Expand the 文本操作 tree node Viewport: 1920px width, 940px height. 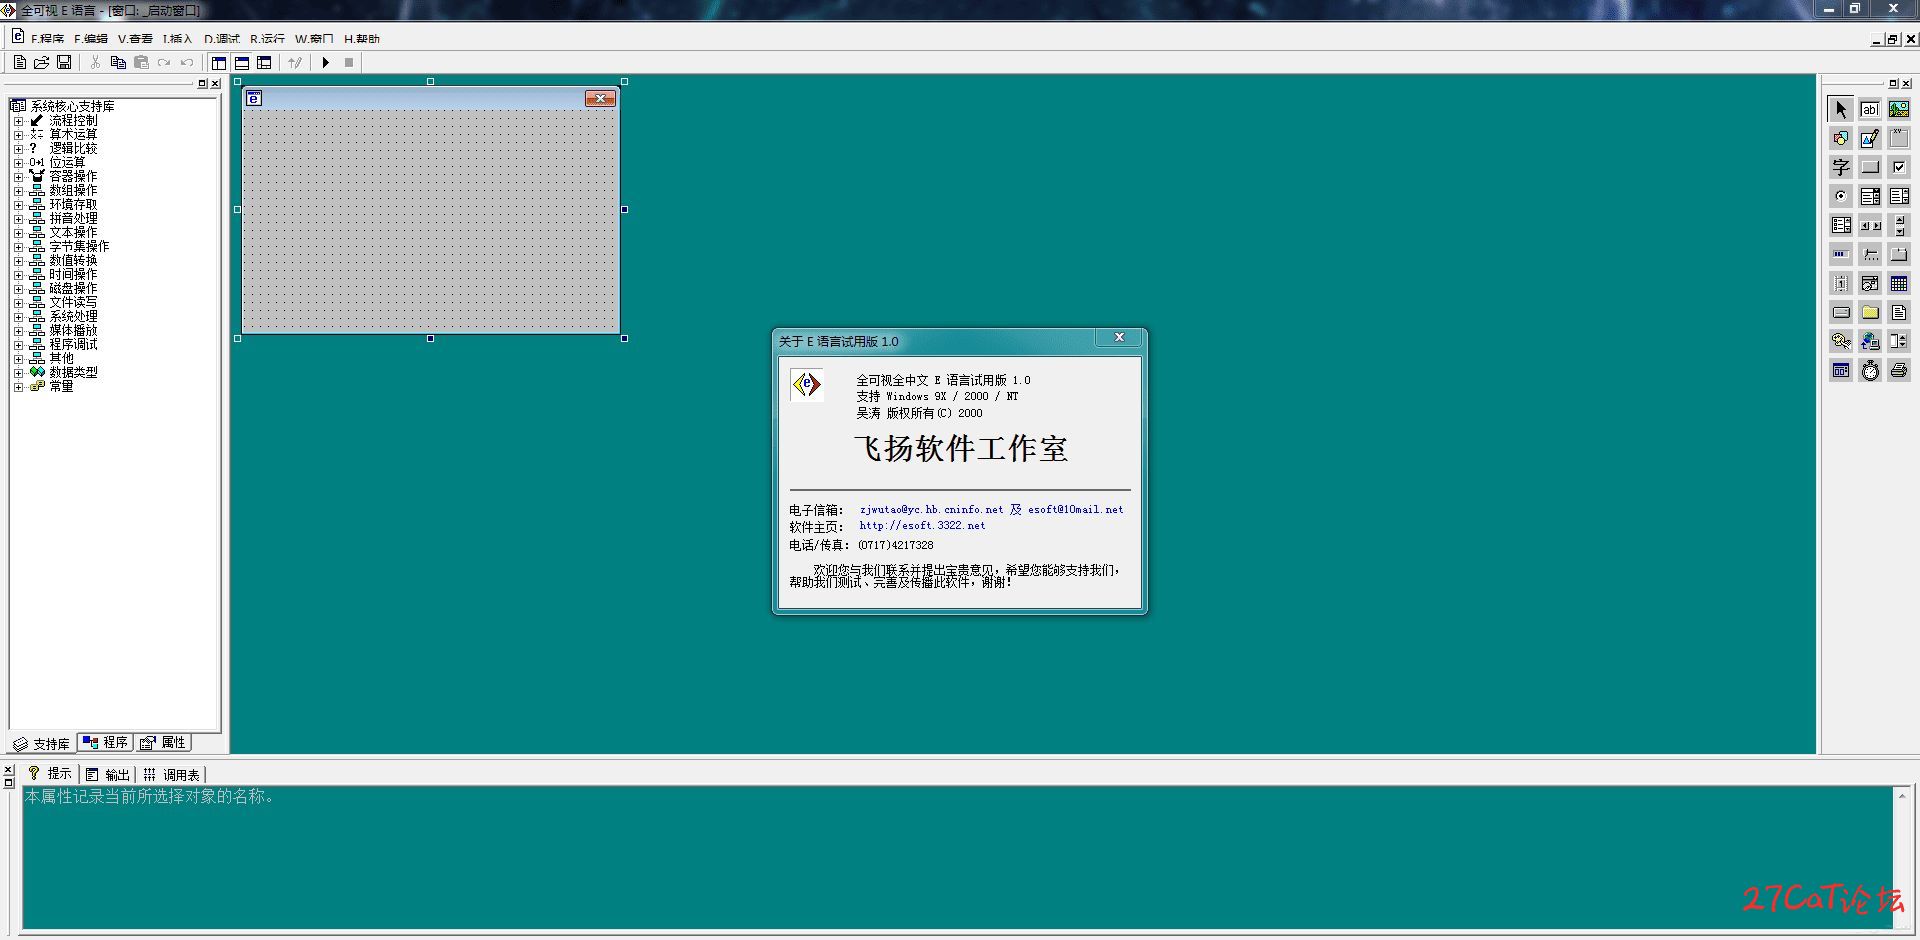click(x=18, y=232)
